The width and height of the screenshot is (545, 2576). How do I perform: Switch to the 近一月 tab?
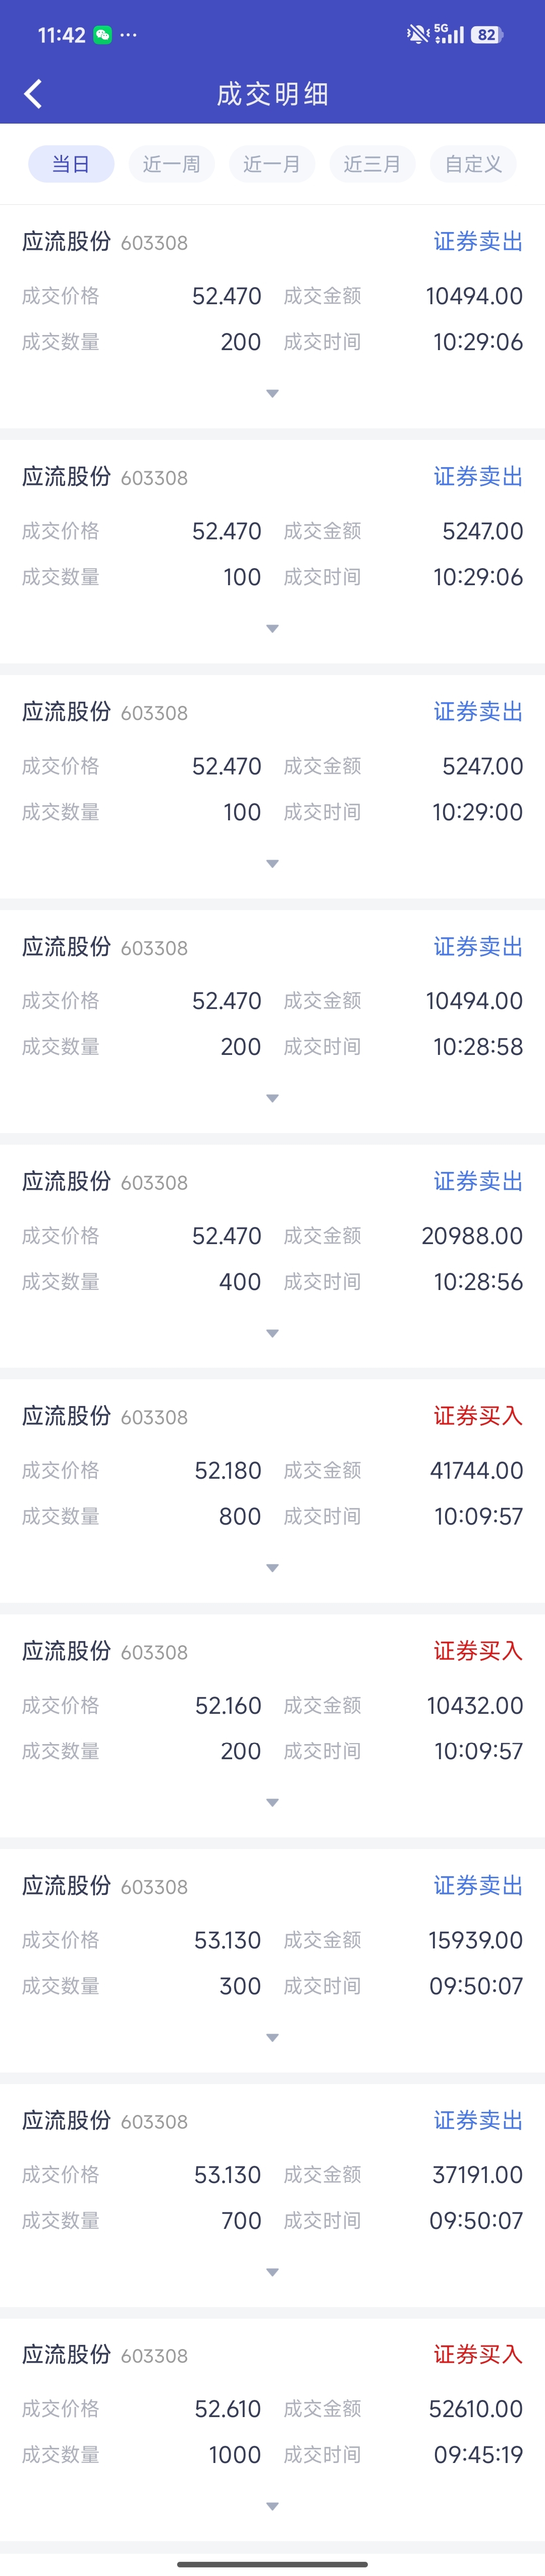(x=272, y=164)
